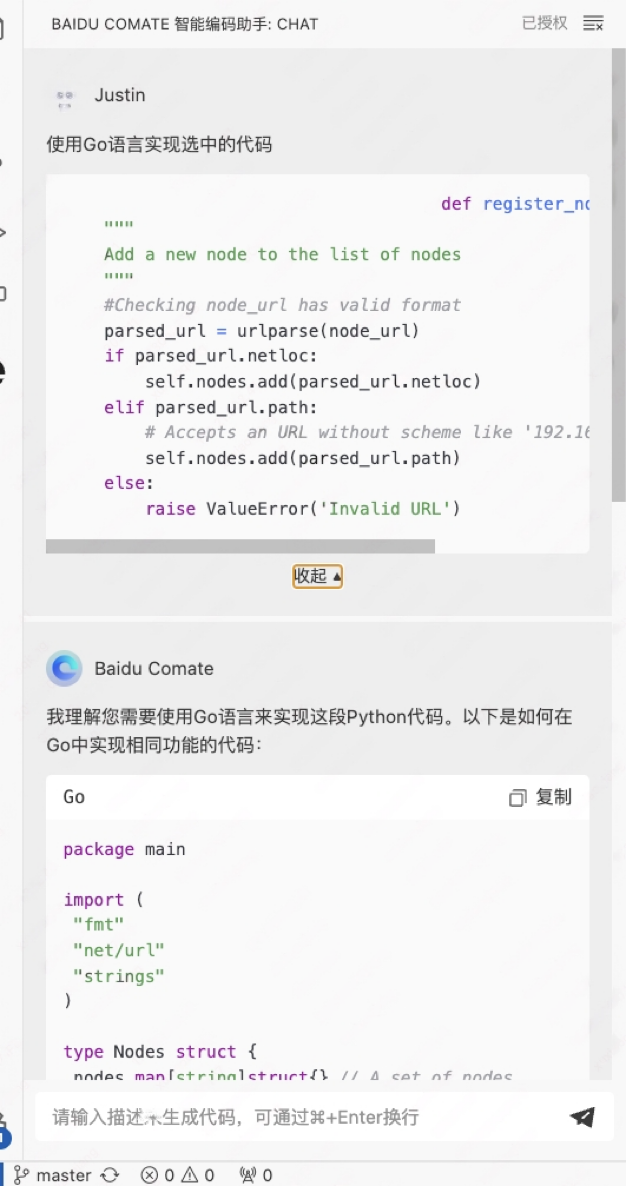Click the 已授权 authorized status label
Image resolution: width=626 pixels, height=1186 pixels.
544,23
